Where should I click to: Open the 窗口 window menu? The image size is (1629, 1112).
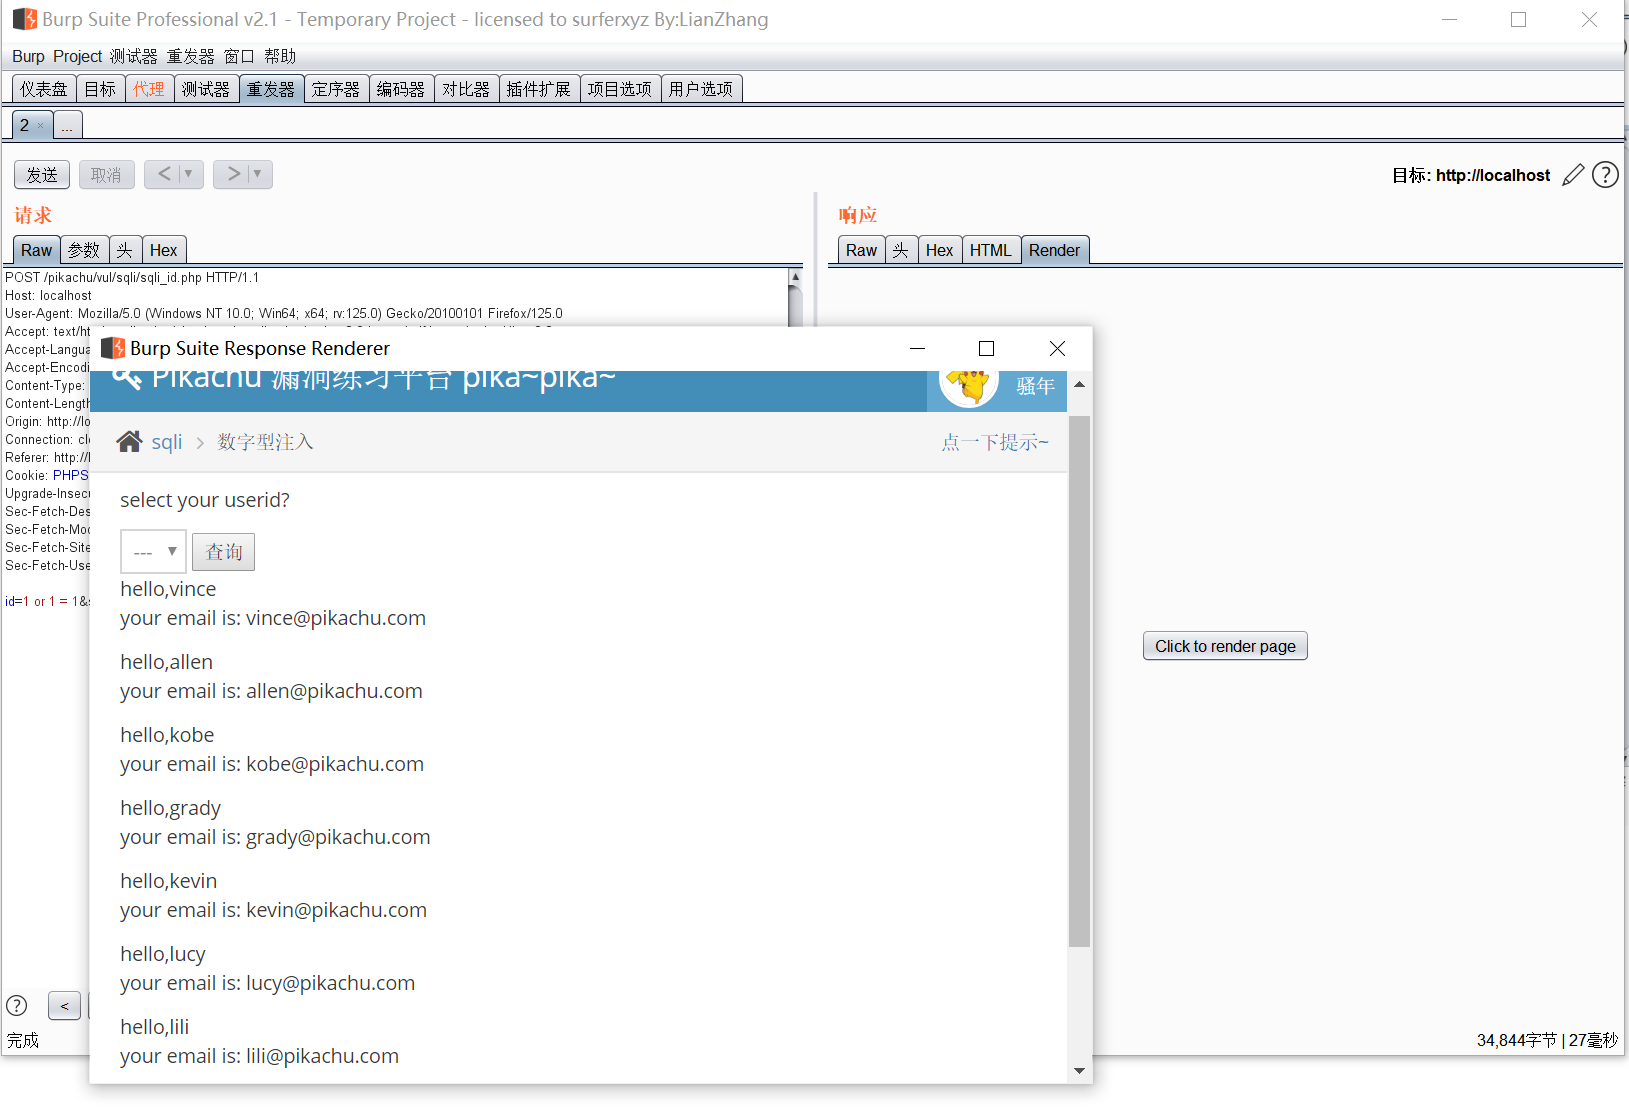239,57
